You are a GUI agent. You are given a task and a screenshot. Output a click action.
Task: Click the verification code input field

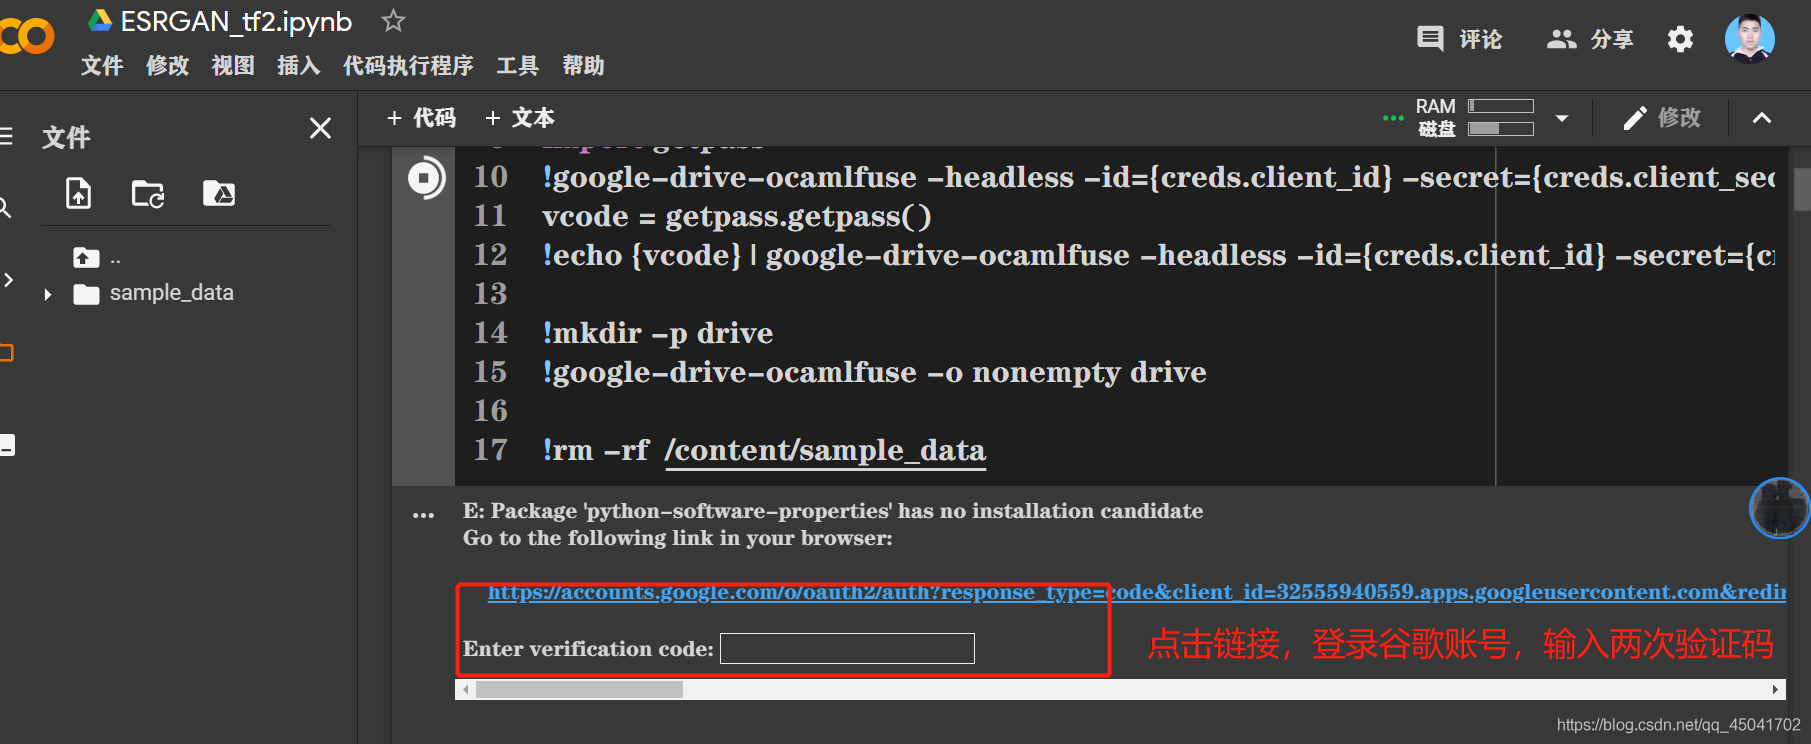(847, 648)
